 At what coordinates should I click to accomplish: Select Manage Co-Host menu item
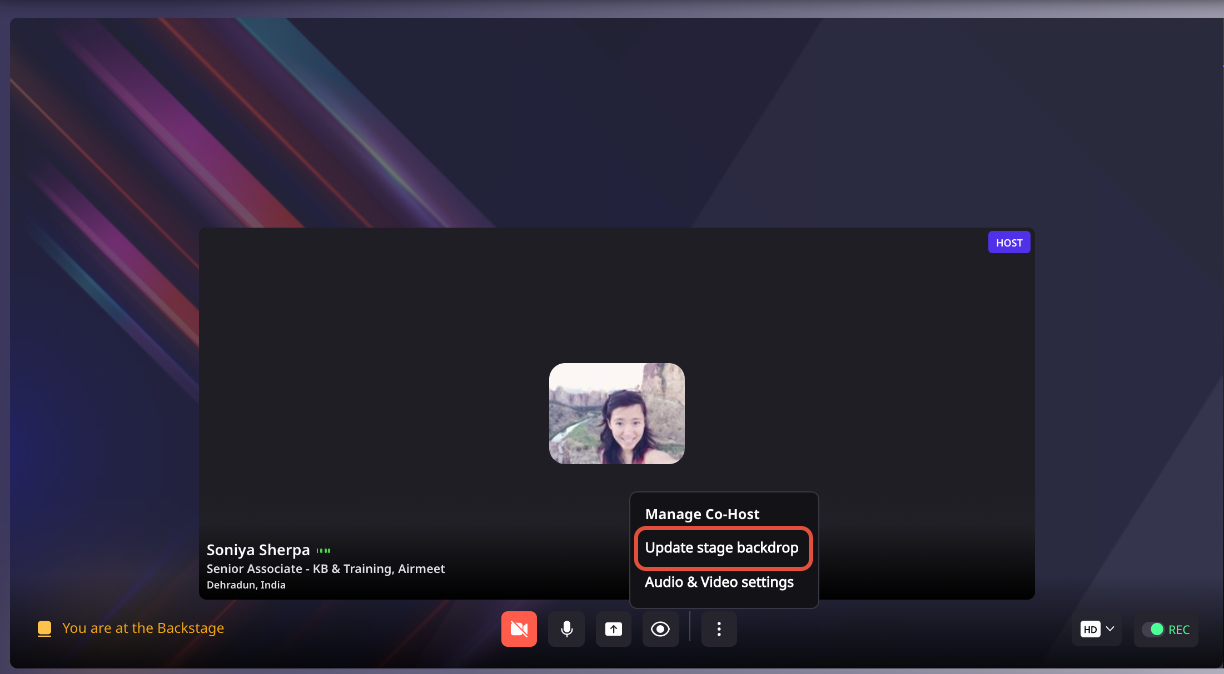click(702, 514)
